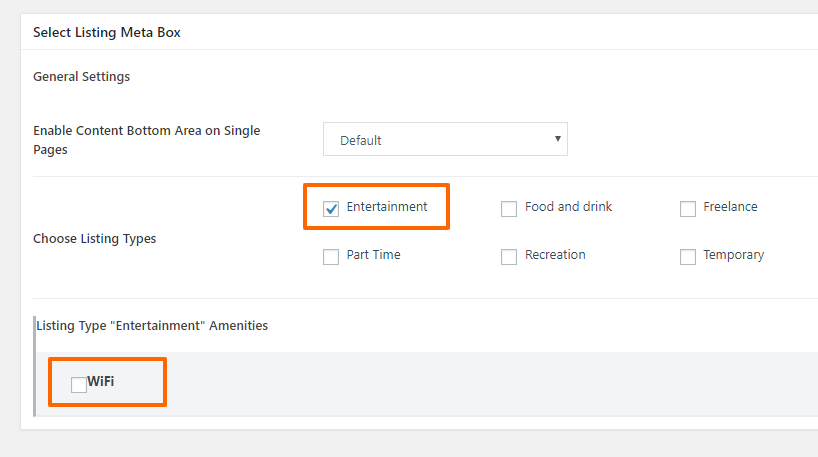
Task: Click the Recreation label text
Action: click(x=555, y=255)
